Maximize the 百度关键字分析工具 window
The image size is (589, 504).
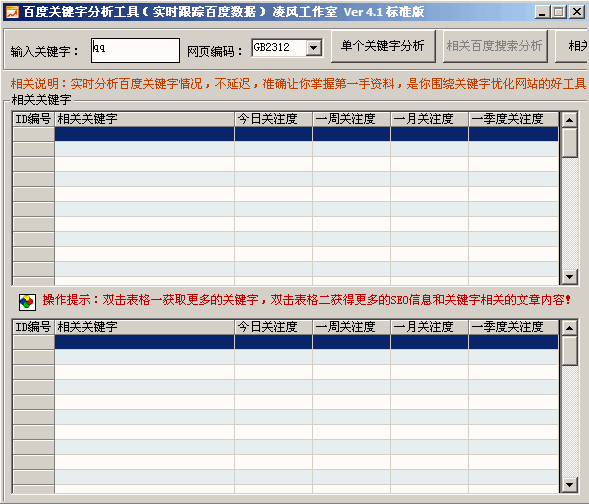[558, 12]
